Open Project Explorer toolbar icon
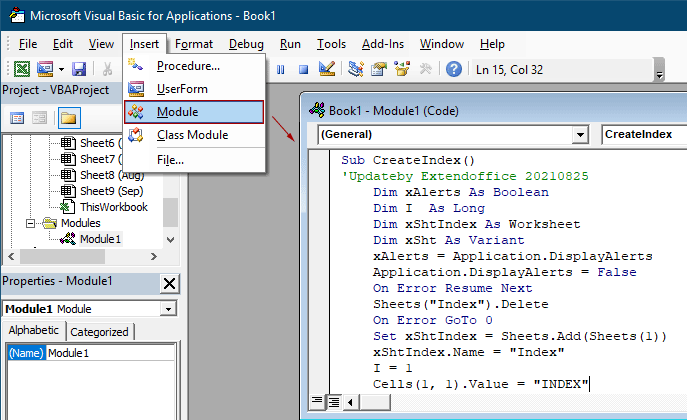 tap(356, 69)
